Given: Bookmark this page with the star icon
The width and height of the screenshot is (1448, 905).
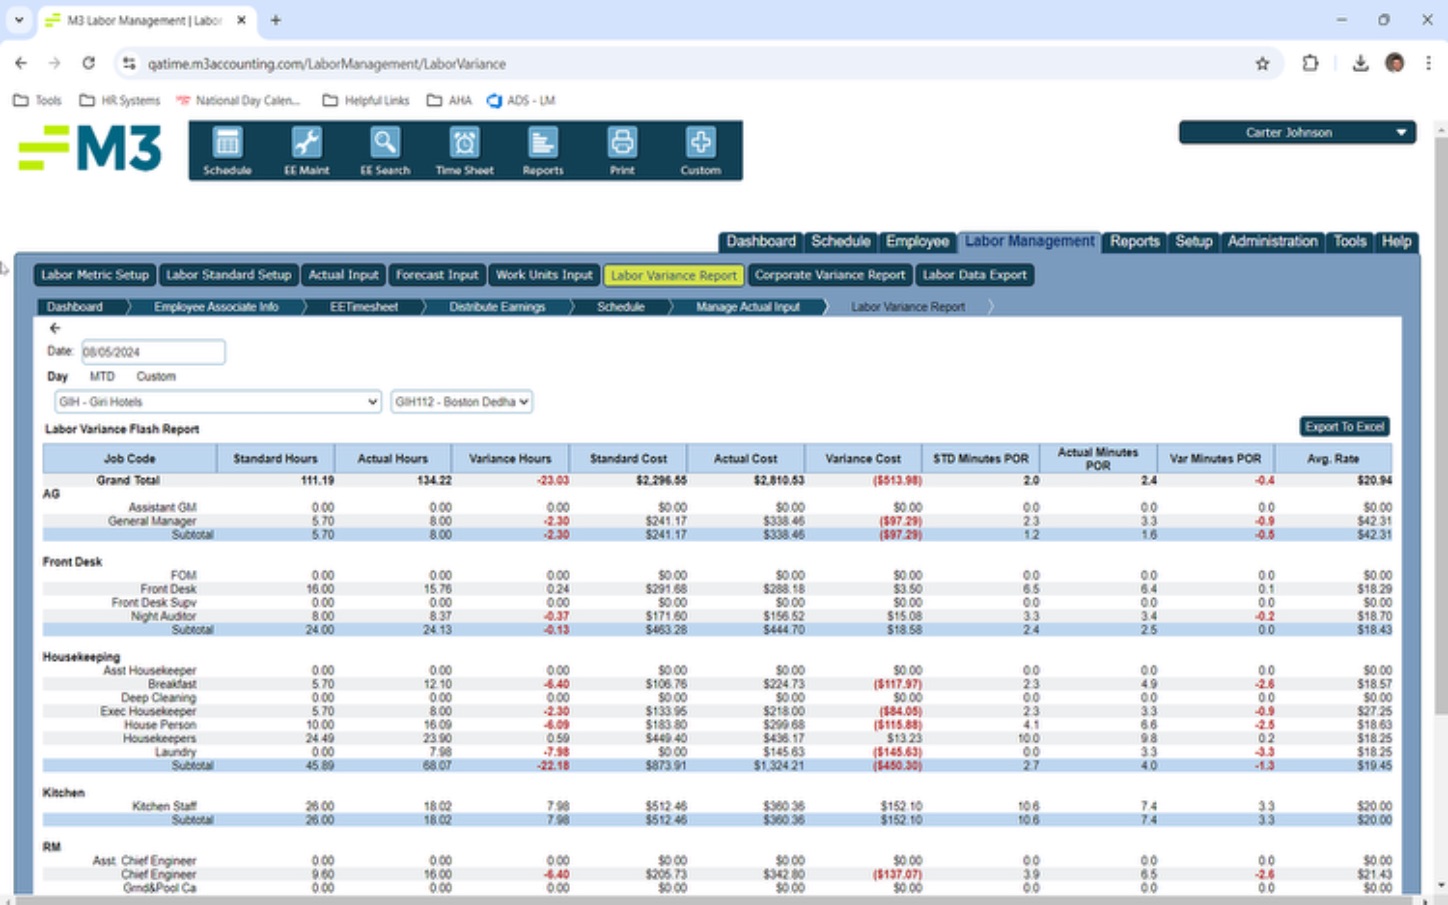Looking at the screenshot, I should point(1262,64).
